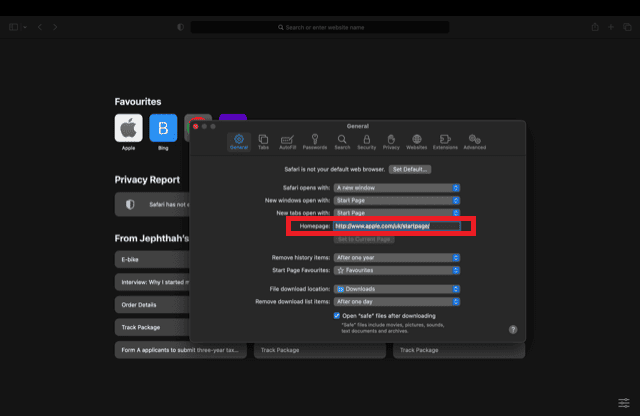Switch to the Passwords key icon
The height and width of the screenshot is (416, 640).
[x=315, y=142]
